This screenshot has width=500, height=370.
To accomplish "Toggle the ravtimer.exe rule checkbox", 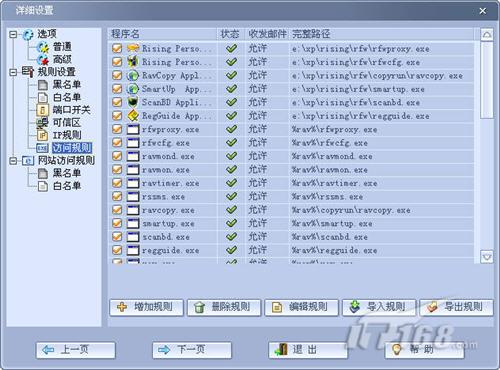I will [x=117, y=183].
